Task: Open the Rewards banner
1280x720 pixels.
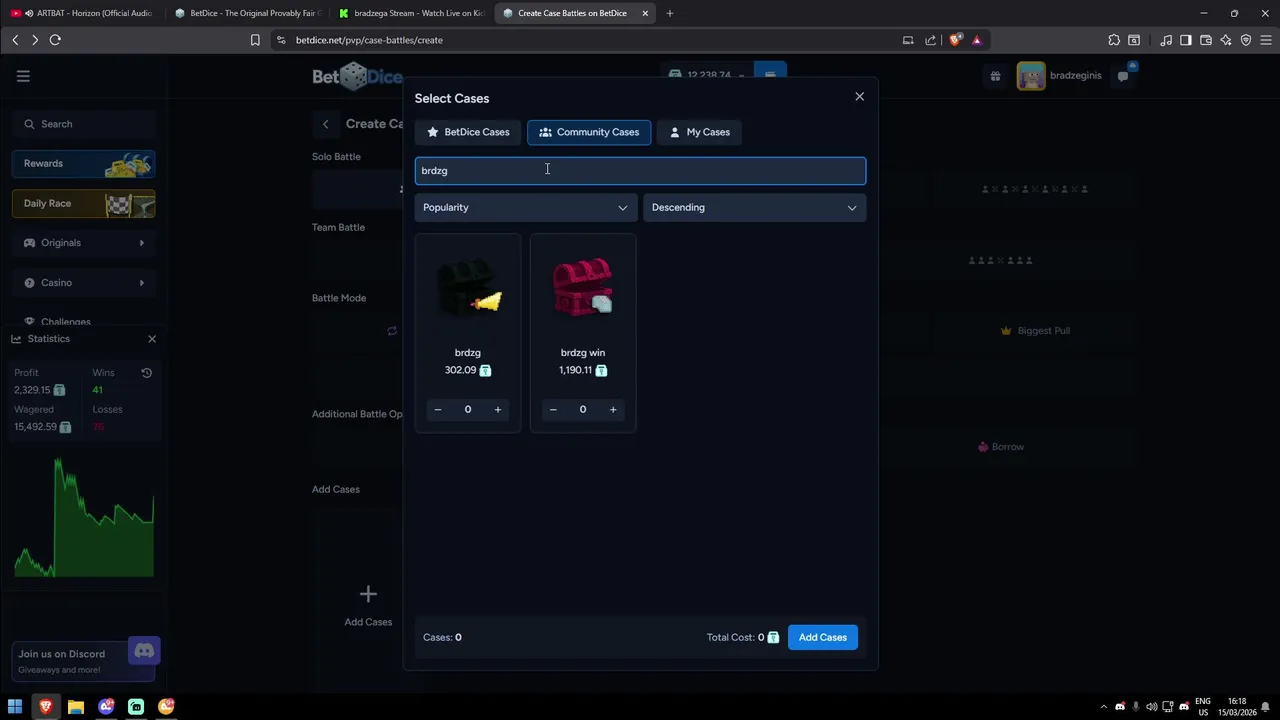Action: (84, 164)
